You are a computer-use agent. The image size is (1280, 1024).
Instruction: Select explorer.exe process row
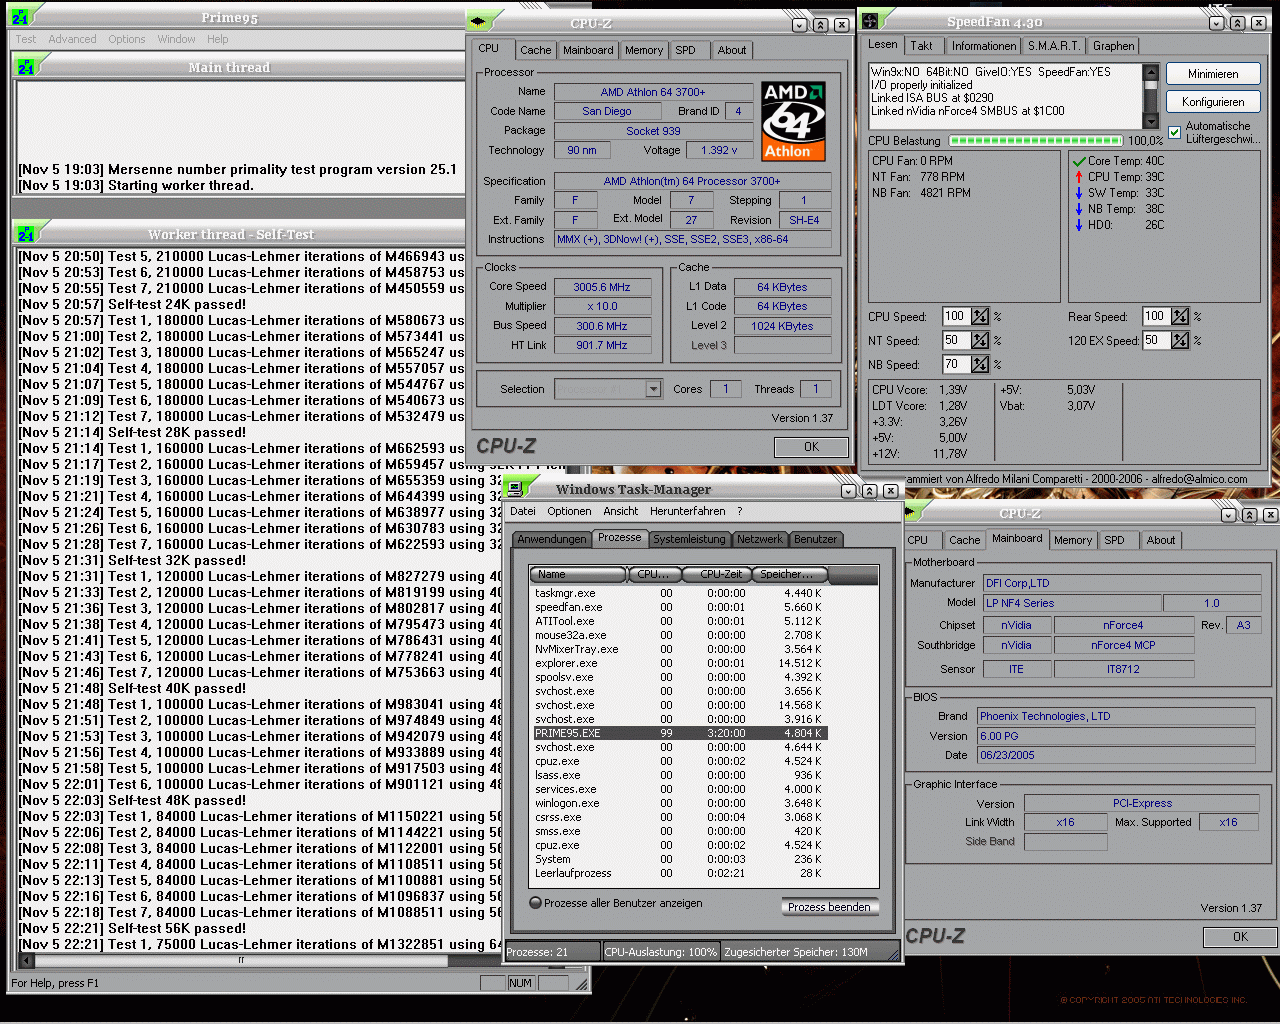[679, 663]
